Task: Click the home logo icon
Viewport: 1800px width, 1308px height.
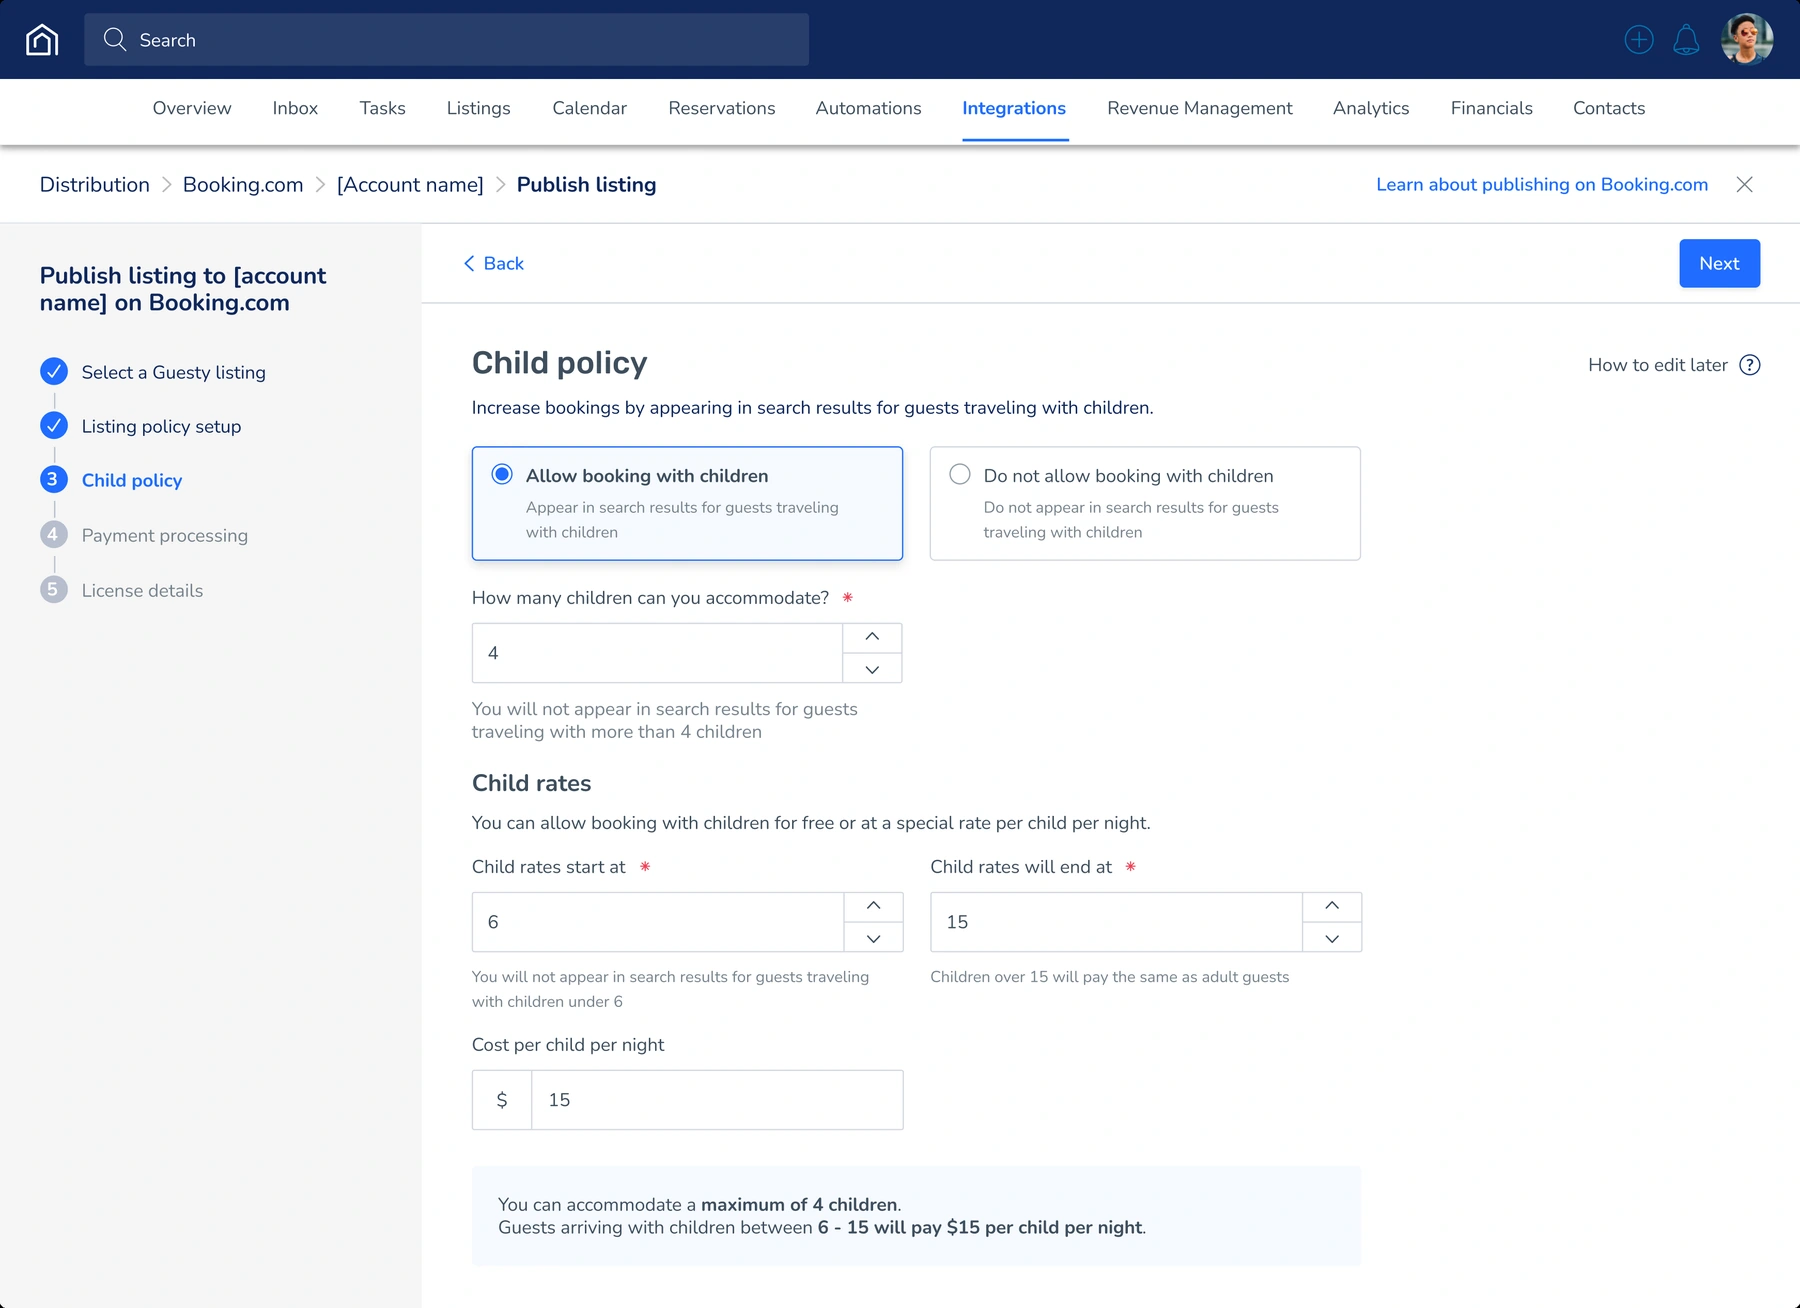Action: (x=42, y=40)
